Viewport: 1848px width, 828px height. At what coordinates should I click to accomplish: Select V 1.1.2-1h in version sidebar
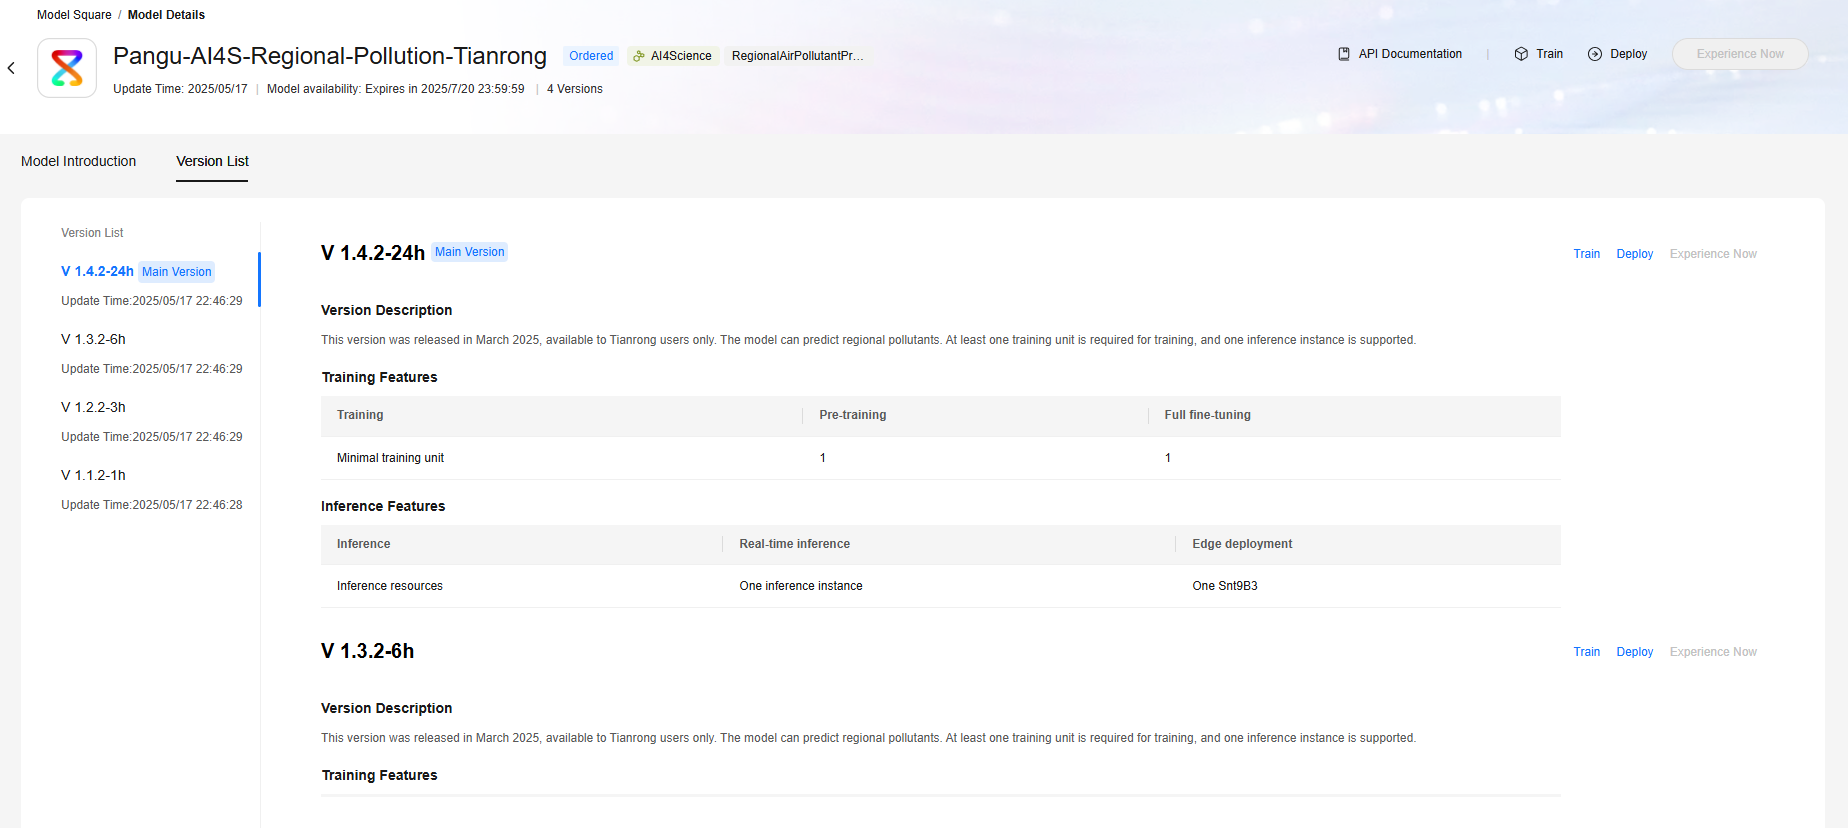(93, 475)
